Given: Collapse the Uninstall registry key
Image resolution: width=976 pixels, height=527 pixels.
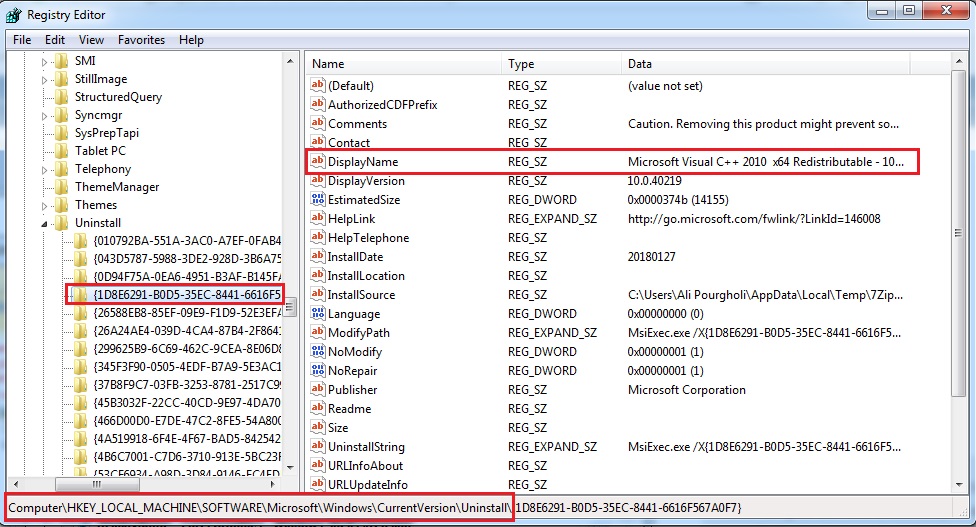Looking at the screenshot, I should point(45,223).
